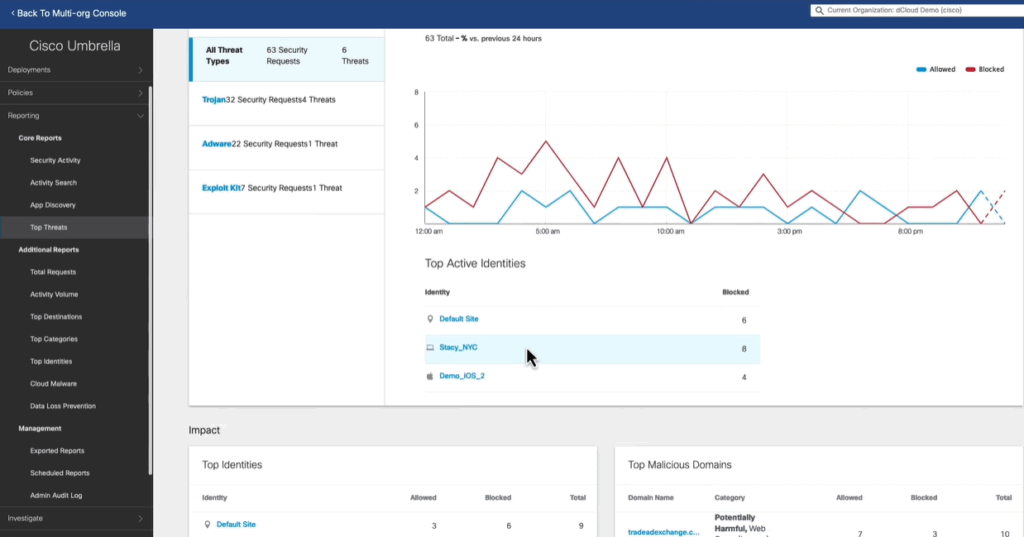
Task: Click the Blocked column header in Top Malicious Domains
Action: coord(923,498)
